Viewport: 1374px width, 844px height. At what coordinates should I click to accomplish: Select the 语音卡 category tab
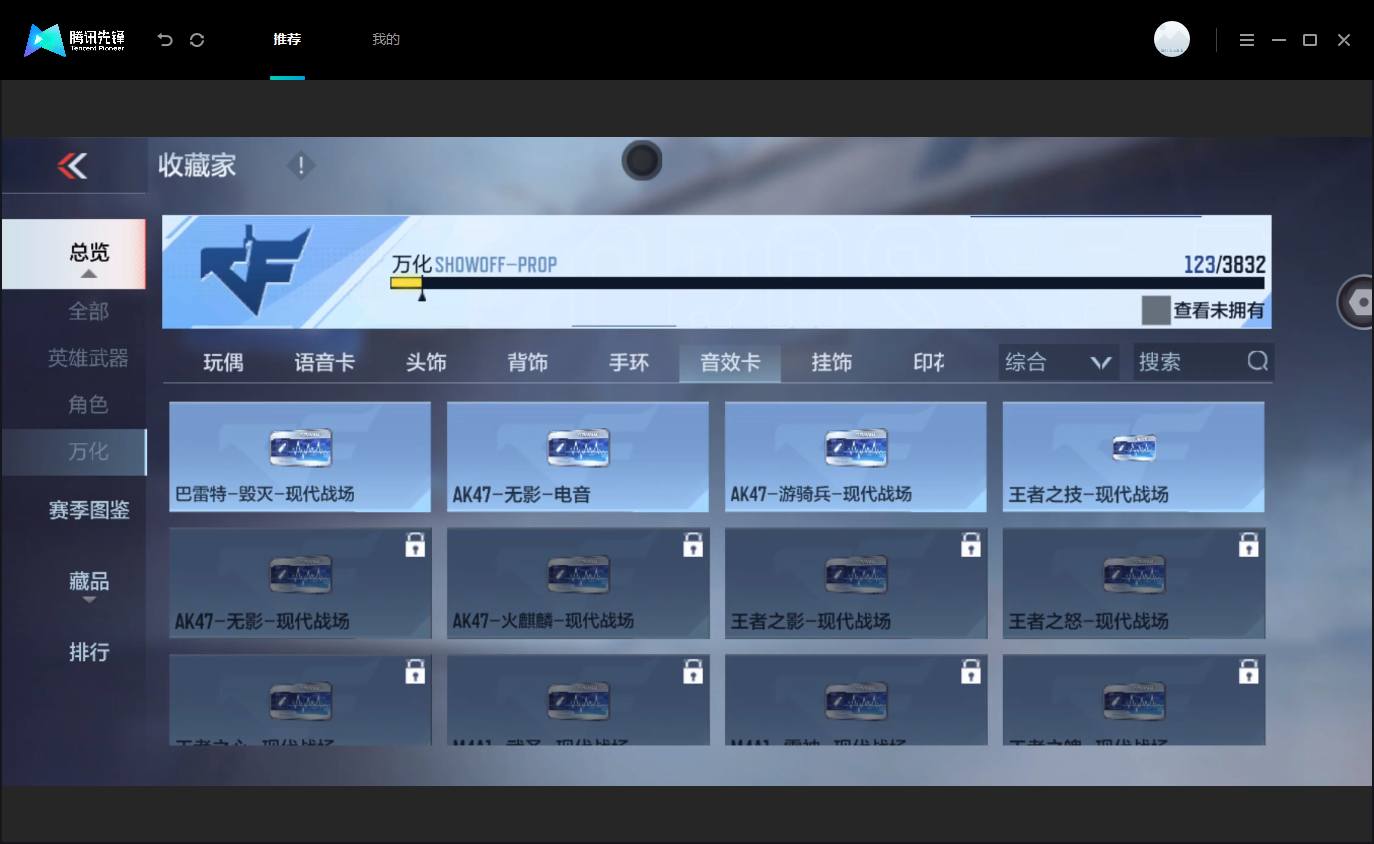tap(324, 362)
